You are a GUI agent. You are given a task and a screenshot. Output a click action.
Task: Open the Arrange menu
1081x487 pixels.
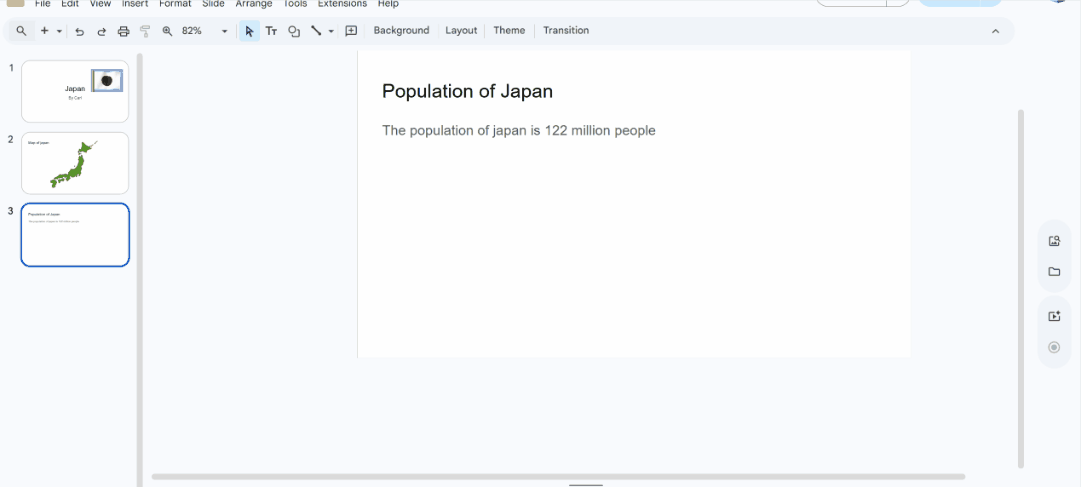(254, 3)
